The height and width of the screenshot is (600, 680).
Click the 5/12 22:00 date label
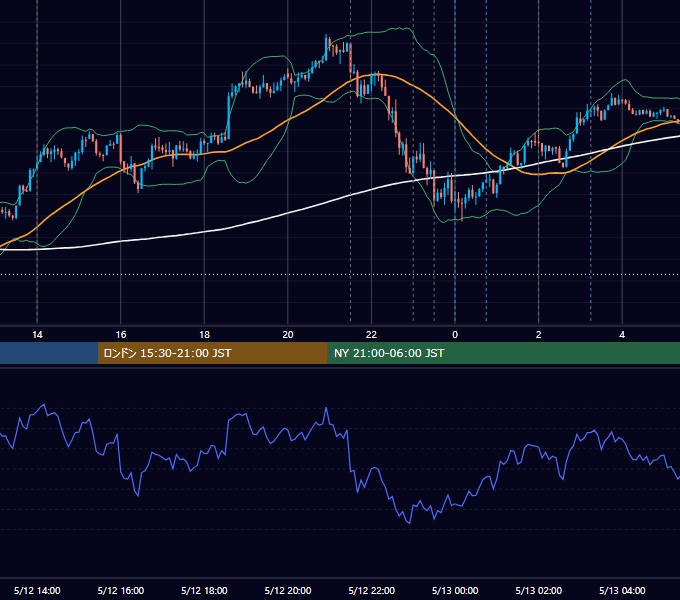coord(372,590)
